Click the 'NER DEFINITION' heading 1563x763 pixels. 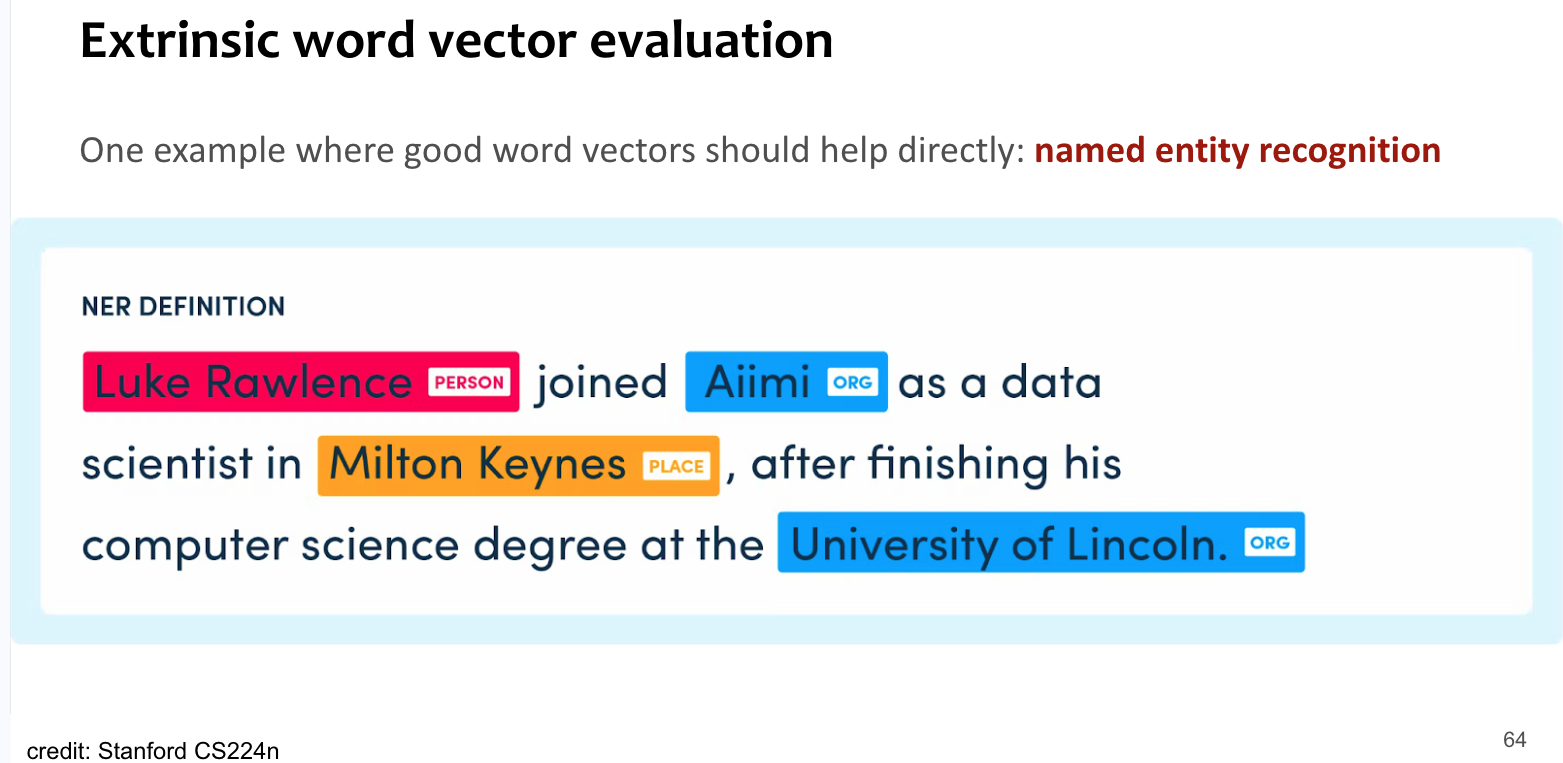183,307
